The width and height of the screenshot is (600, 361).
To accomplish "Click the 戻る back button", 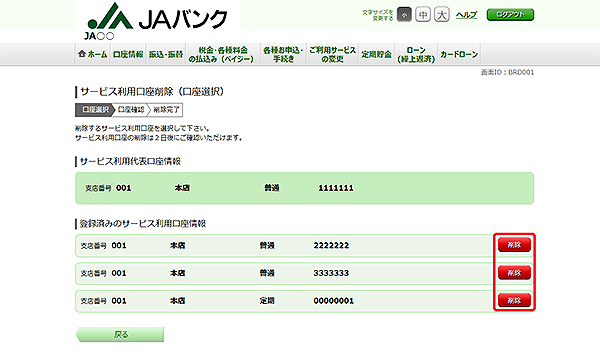I will pos(120,334).
